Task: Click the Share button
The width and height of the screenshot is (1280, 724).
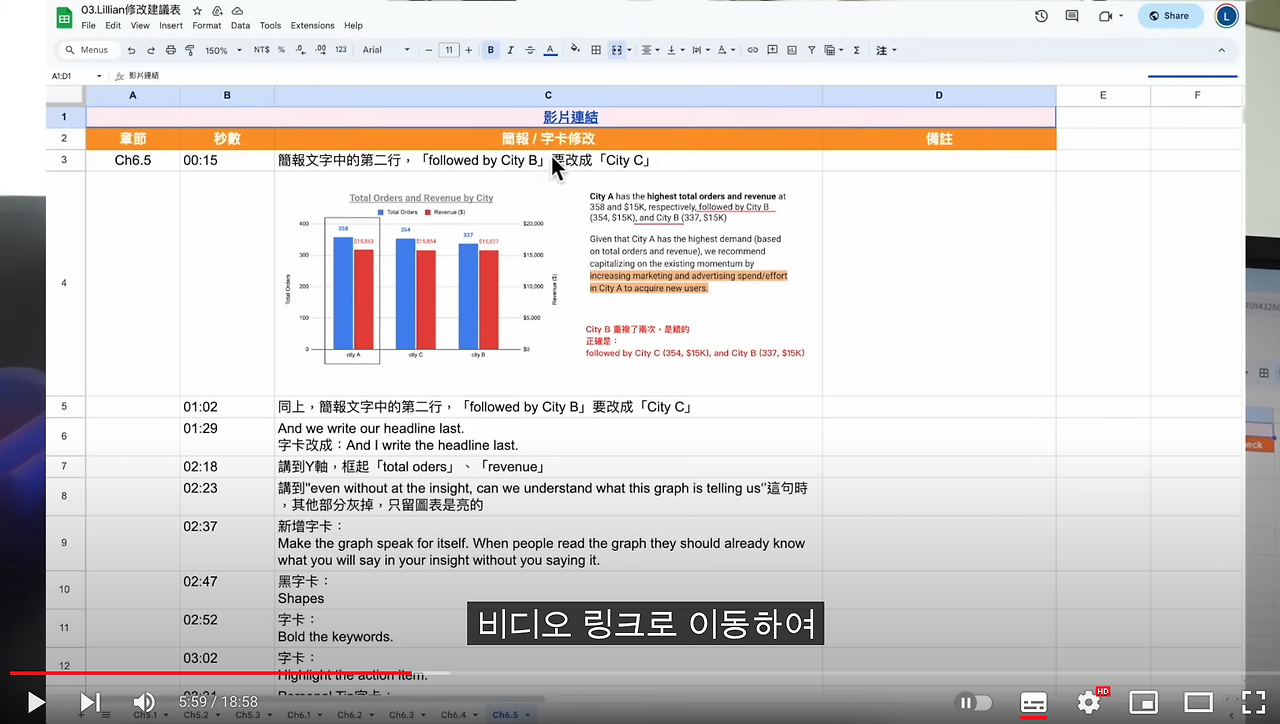Action: point(1170,16)
